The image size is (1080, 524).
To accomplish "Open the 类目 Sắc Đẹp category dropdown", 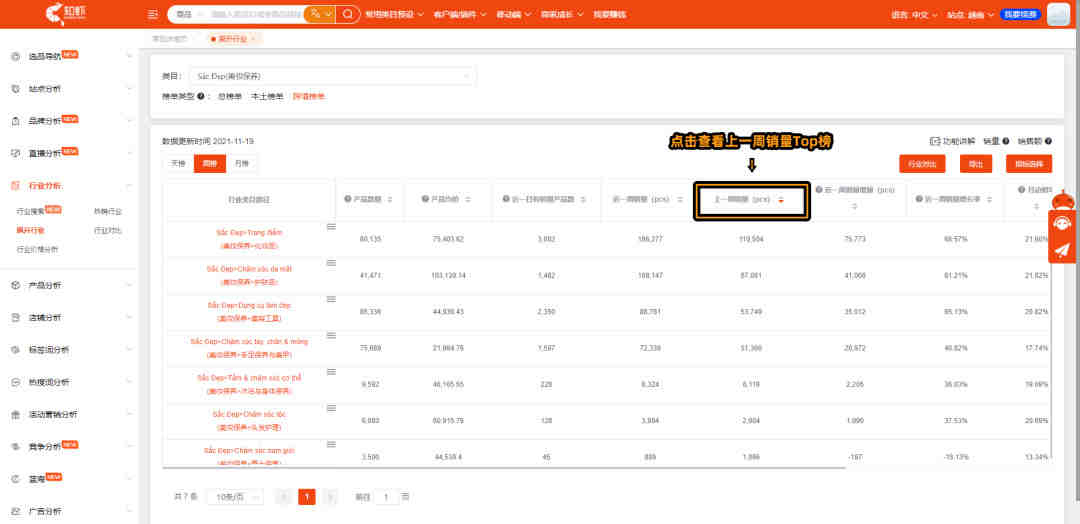I will (x=332, y=76).
